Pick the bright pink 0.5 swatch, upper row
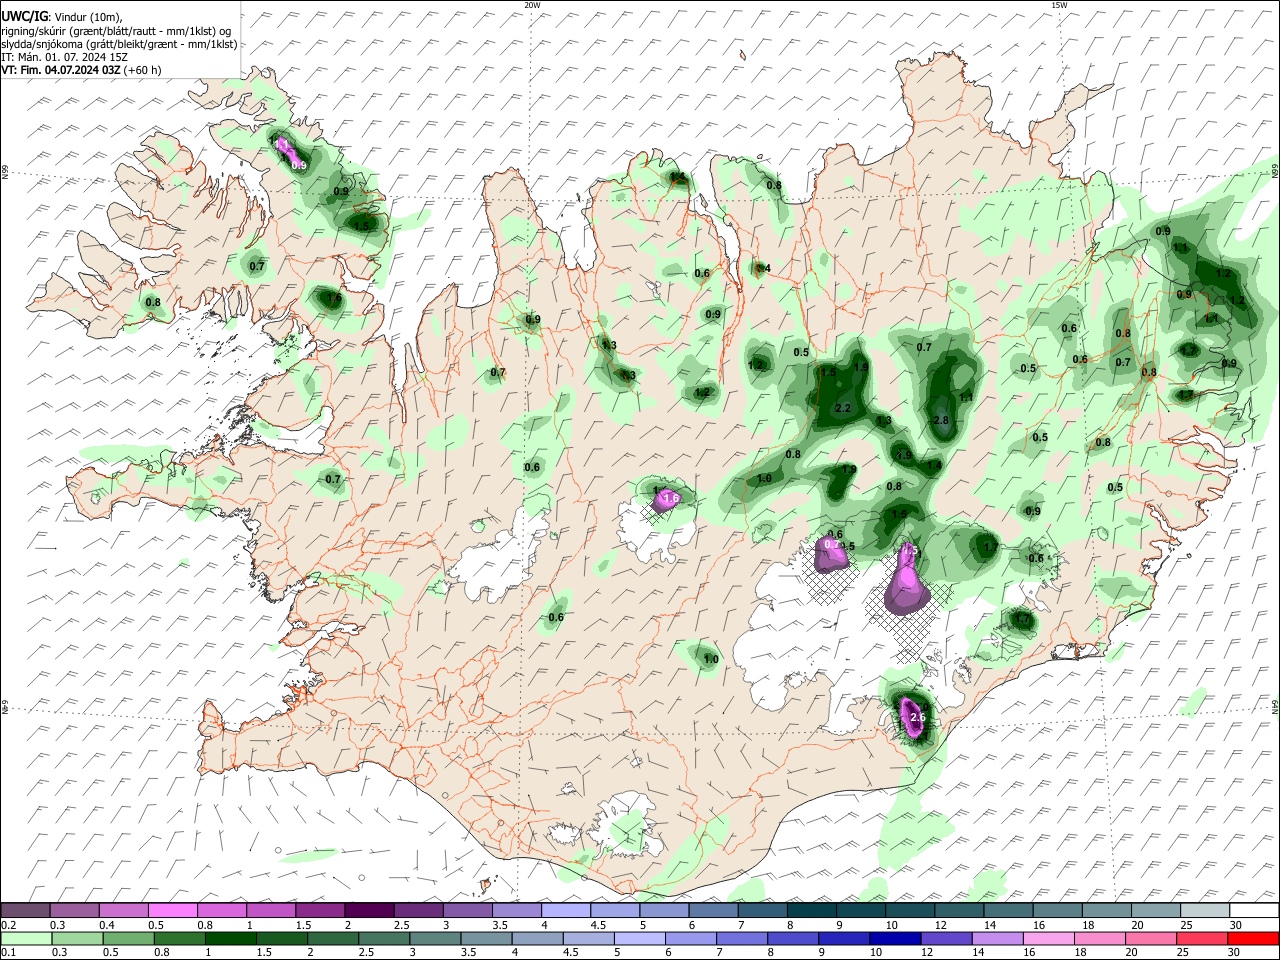This screenshot has width=1280, height=960. (x=173, y=910)
